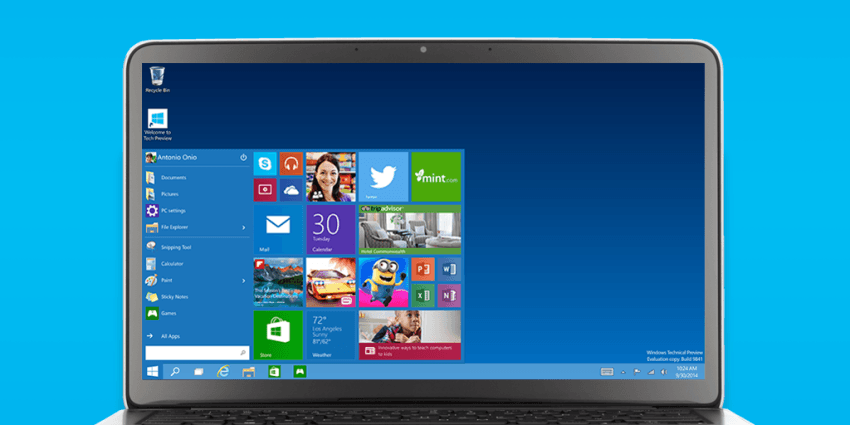The width and height of the screenshot is (850, 425).
Task: Open Task View on the taskbar
Action: click(198, 371)
